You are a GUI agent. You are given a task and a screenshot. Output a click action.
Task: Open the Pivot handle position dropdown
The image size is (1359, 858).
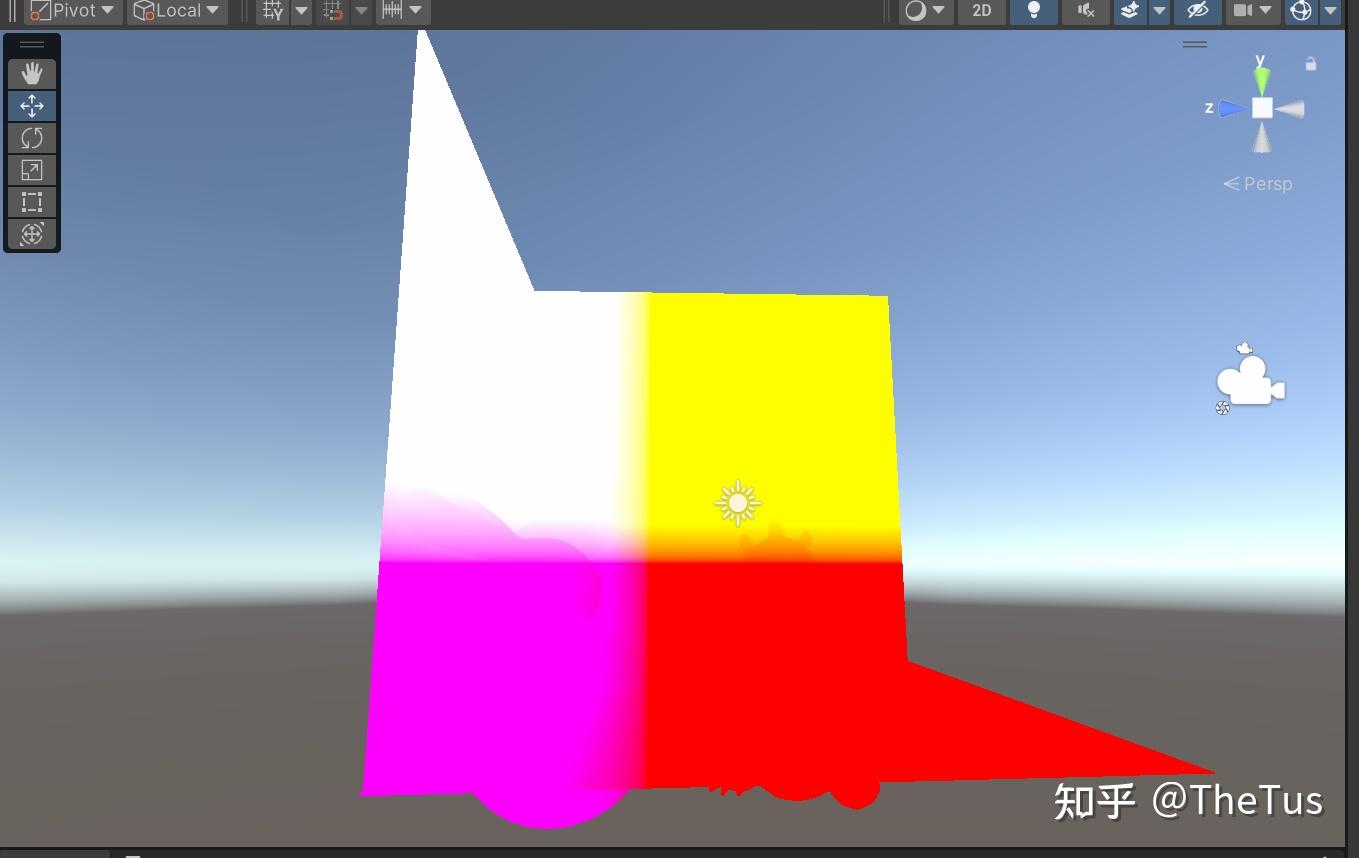[72, 11]
